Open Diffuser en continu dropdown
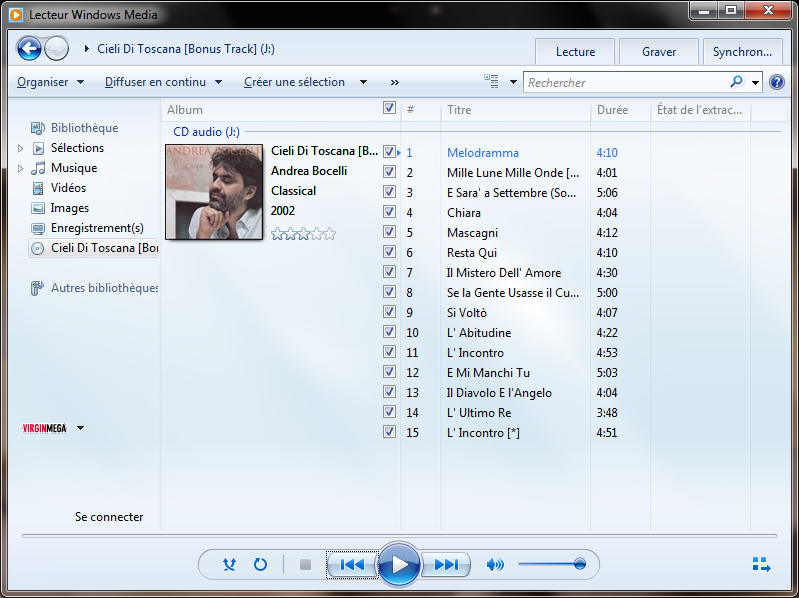Image resolution: width=799 pixels, height=598 pixels. click(x=163, y=82)
